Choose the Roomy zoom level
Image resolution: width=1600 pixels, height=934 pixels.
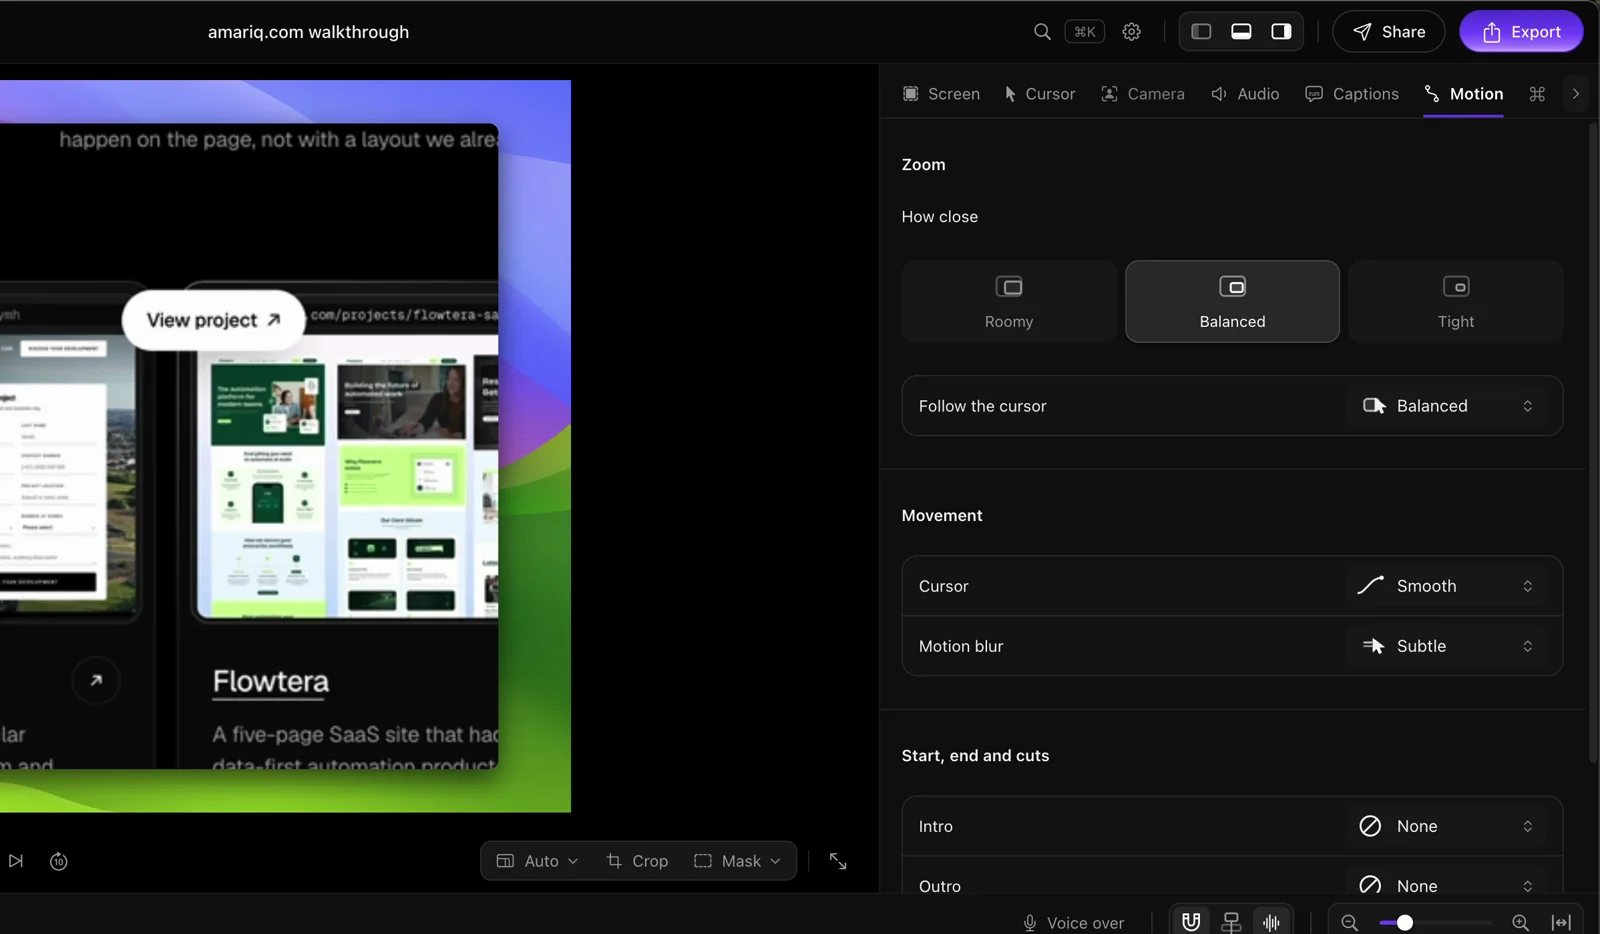click(x=1009, y=302)
